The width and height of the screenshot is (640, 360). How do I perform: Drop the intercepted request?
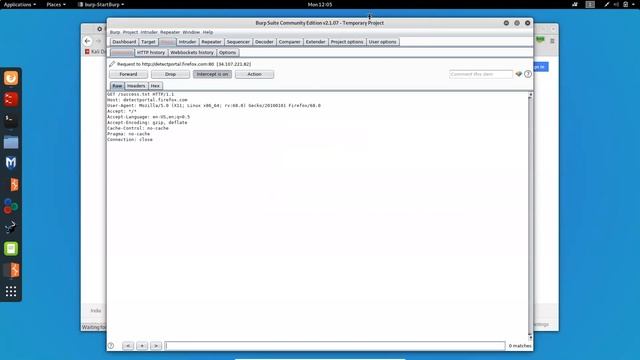pos(170,74)
